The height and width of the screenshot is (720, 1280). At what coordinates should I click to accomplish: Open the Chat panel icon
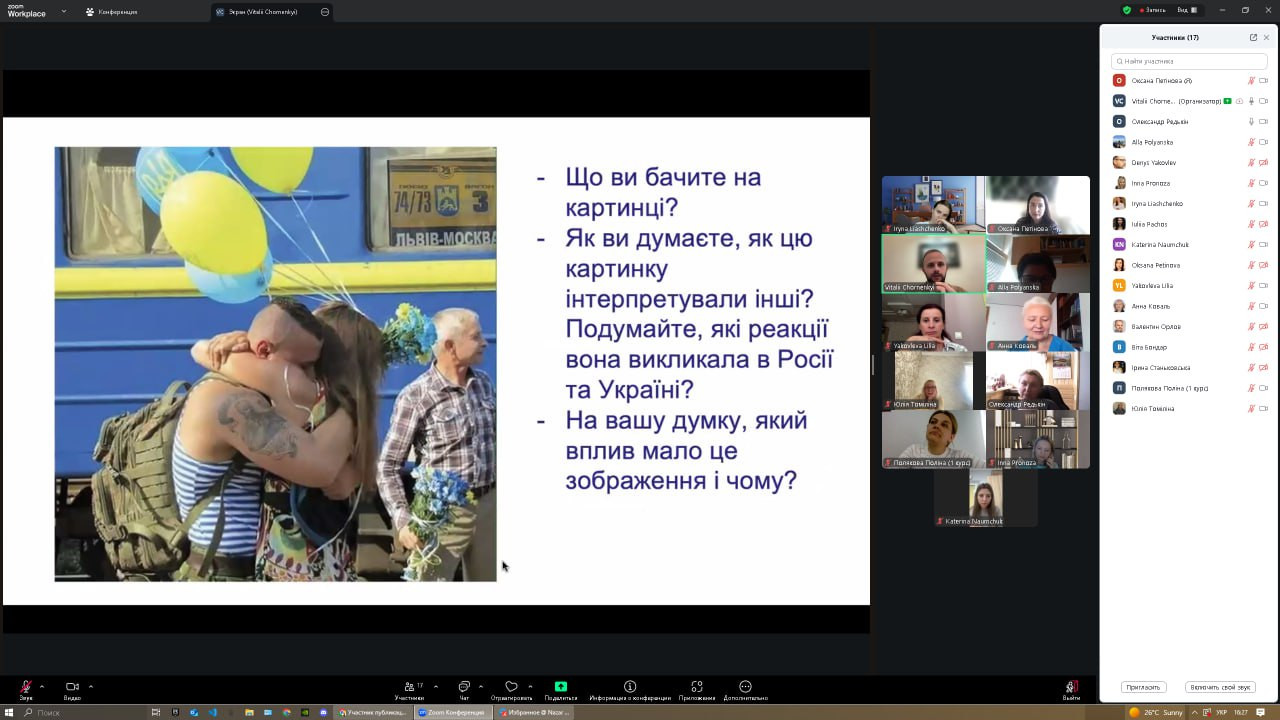click(x=464, y=687)
